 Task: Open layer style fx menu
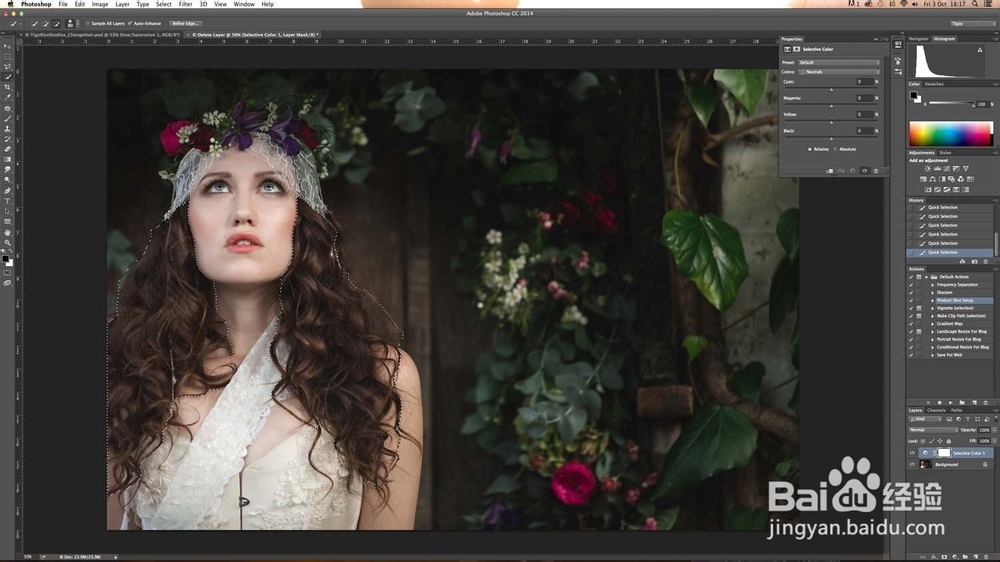tap(934, 557)
